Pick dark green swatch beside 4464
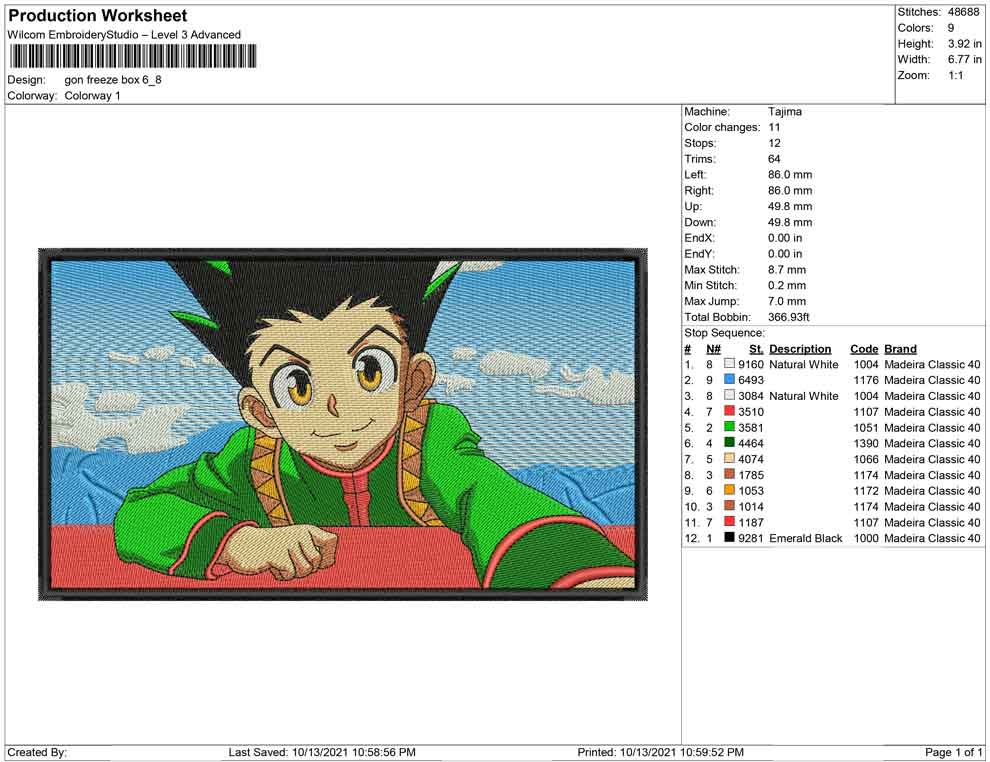Image resolution: width=990 pixels, height=762 pixels. 729,443
